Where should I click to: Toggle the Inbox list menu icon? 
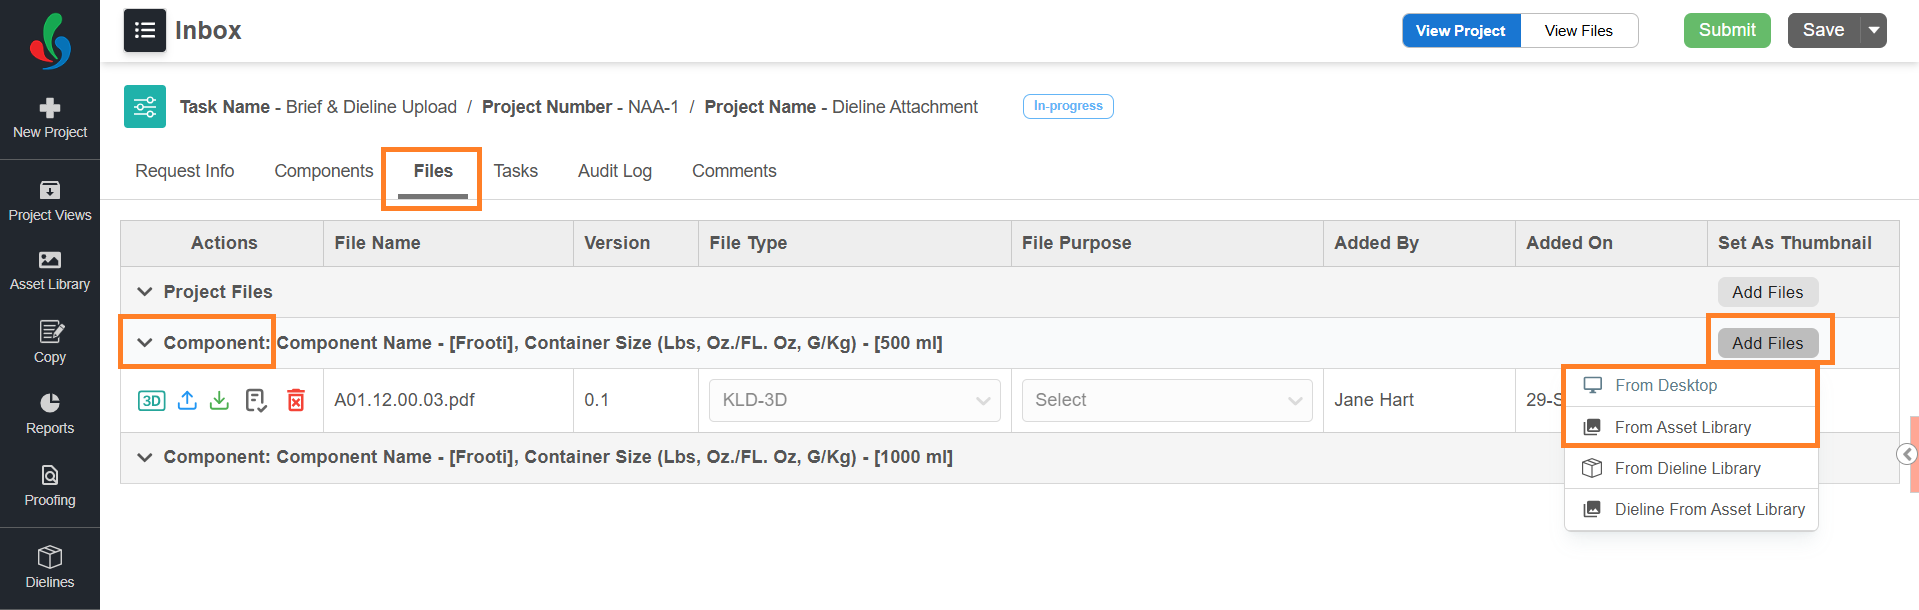pos(145,30)
